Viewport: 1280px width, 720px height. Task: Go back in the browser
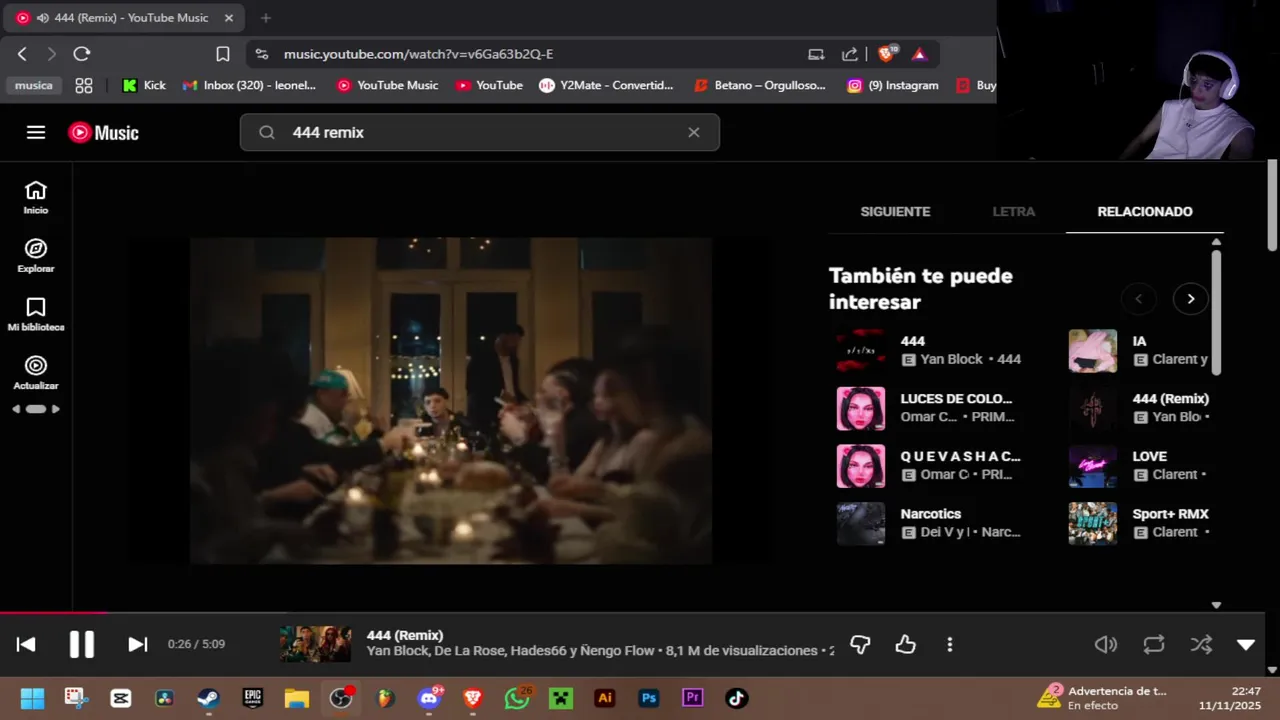tap(22, 54)
